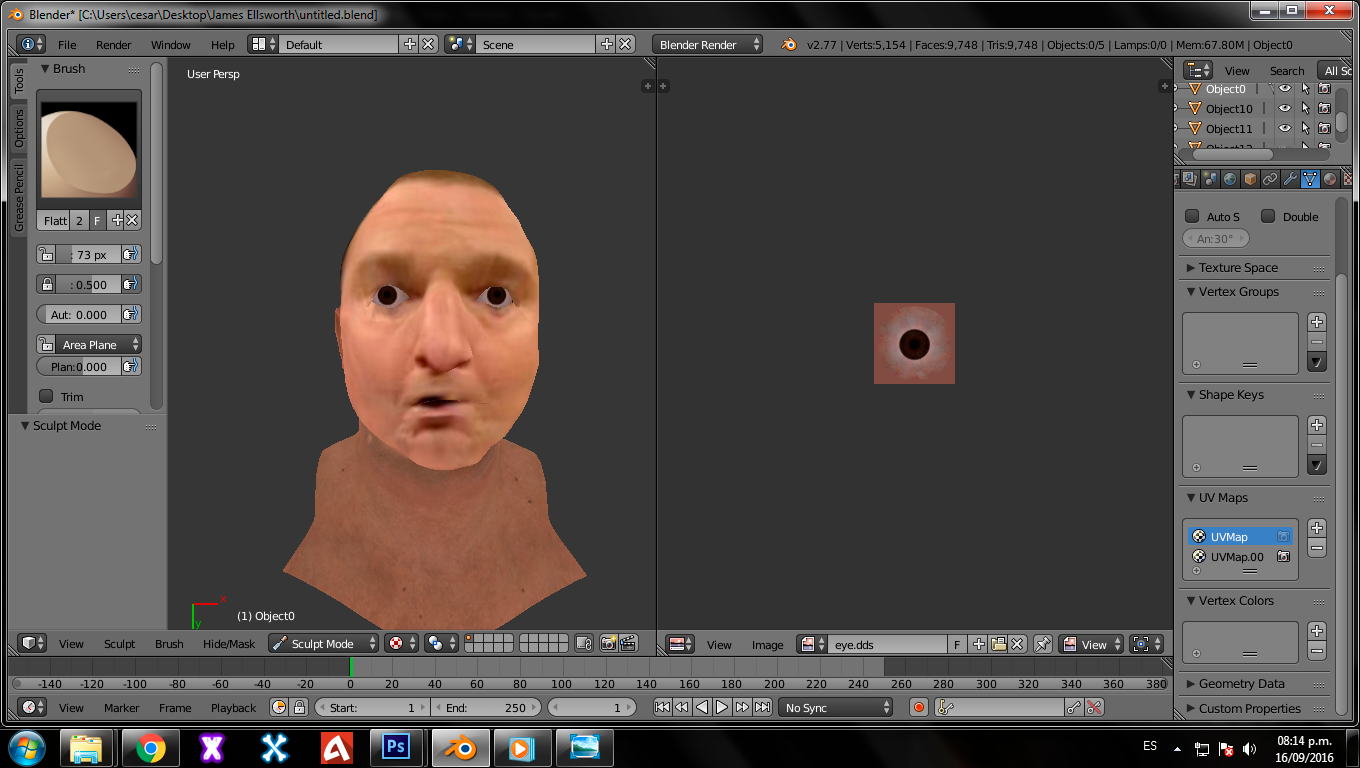Viewport: 1360px width, 768px height.
Task: Click the Blender logo in the info header
Action: [x=788, y=44]
